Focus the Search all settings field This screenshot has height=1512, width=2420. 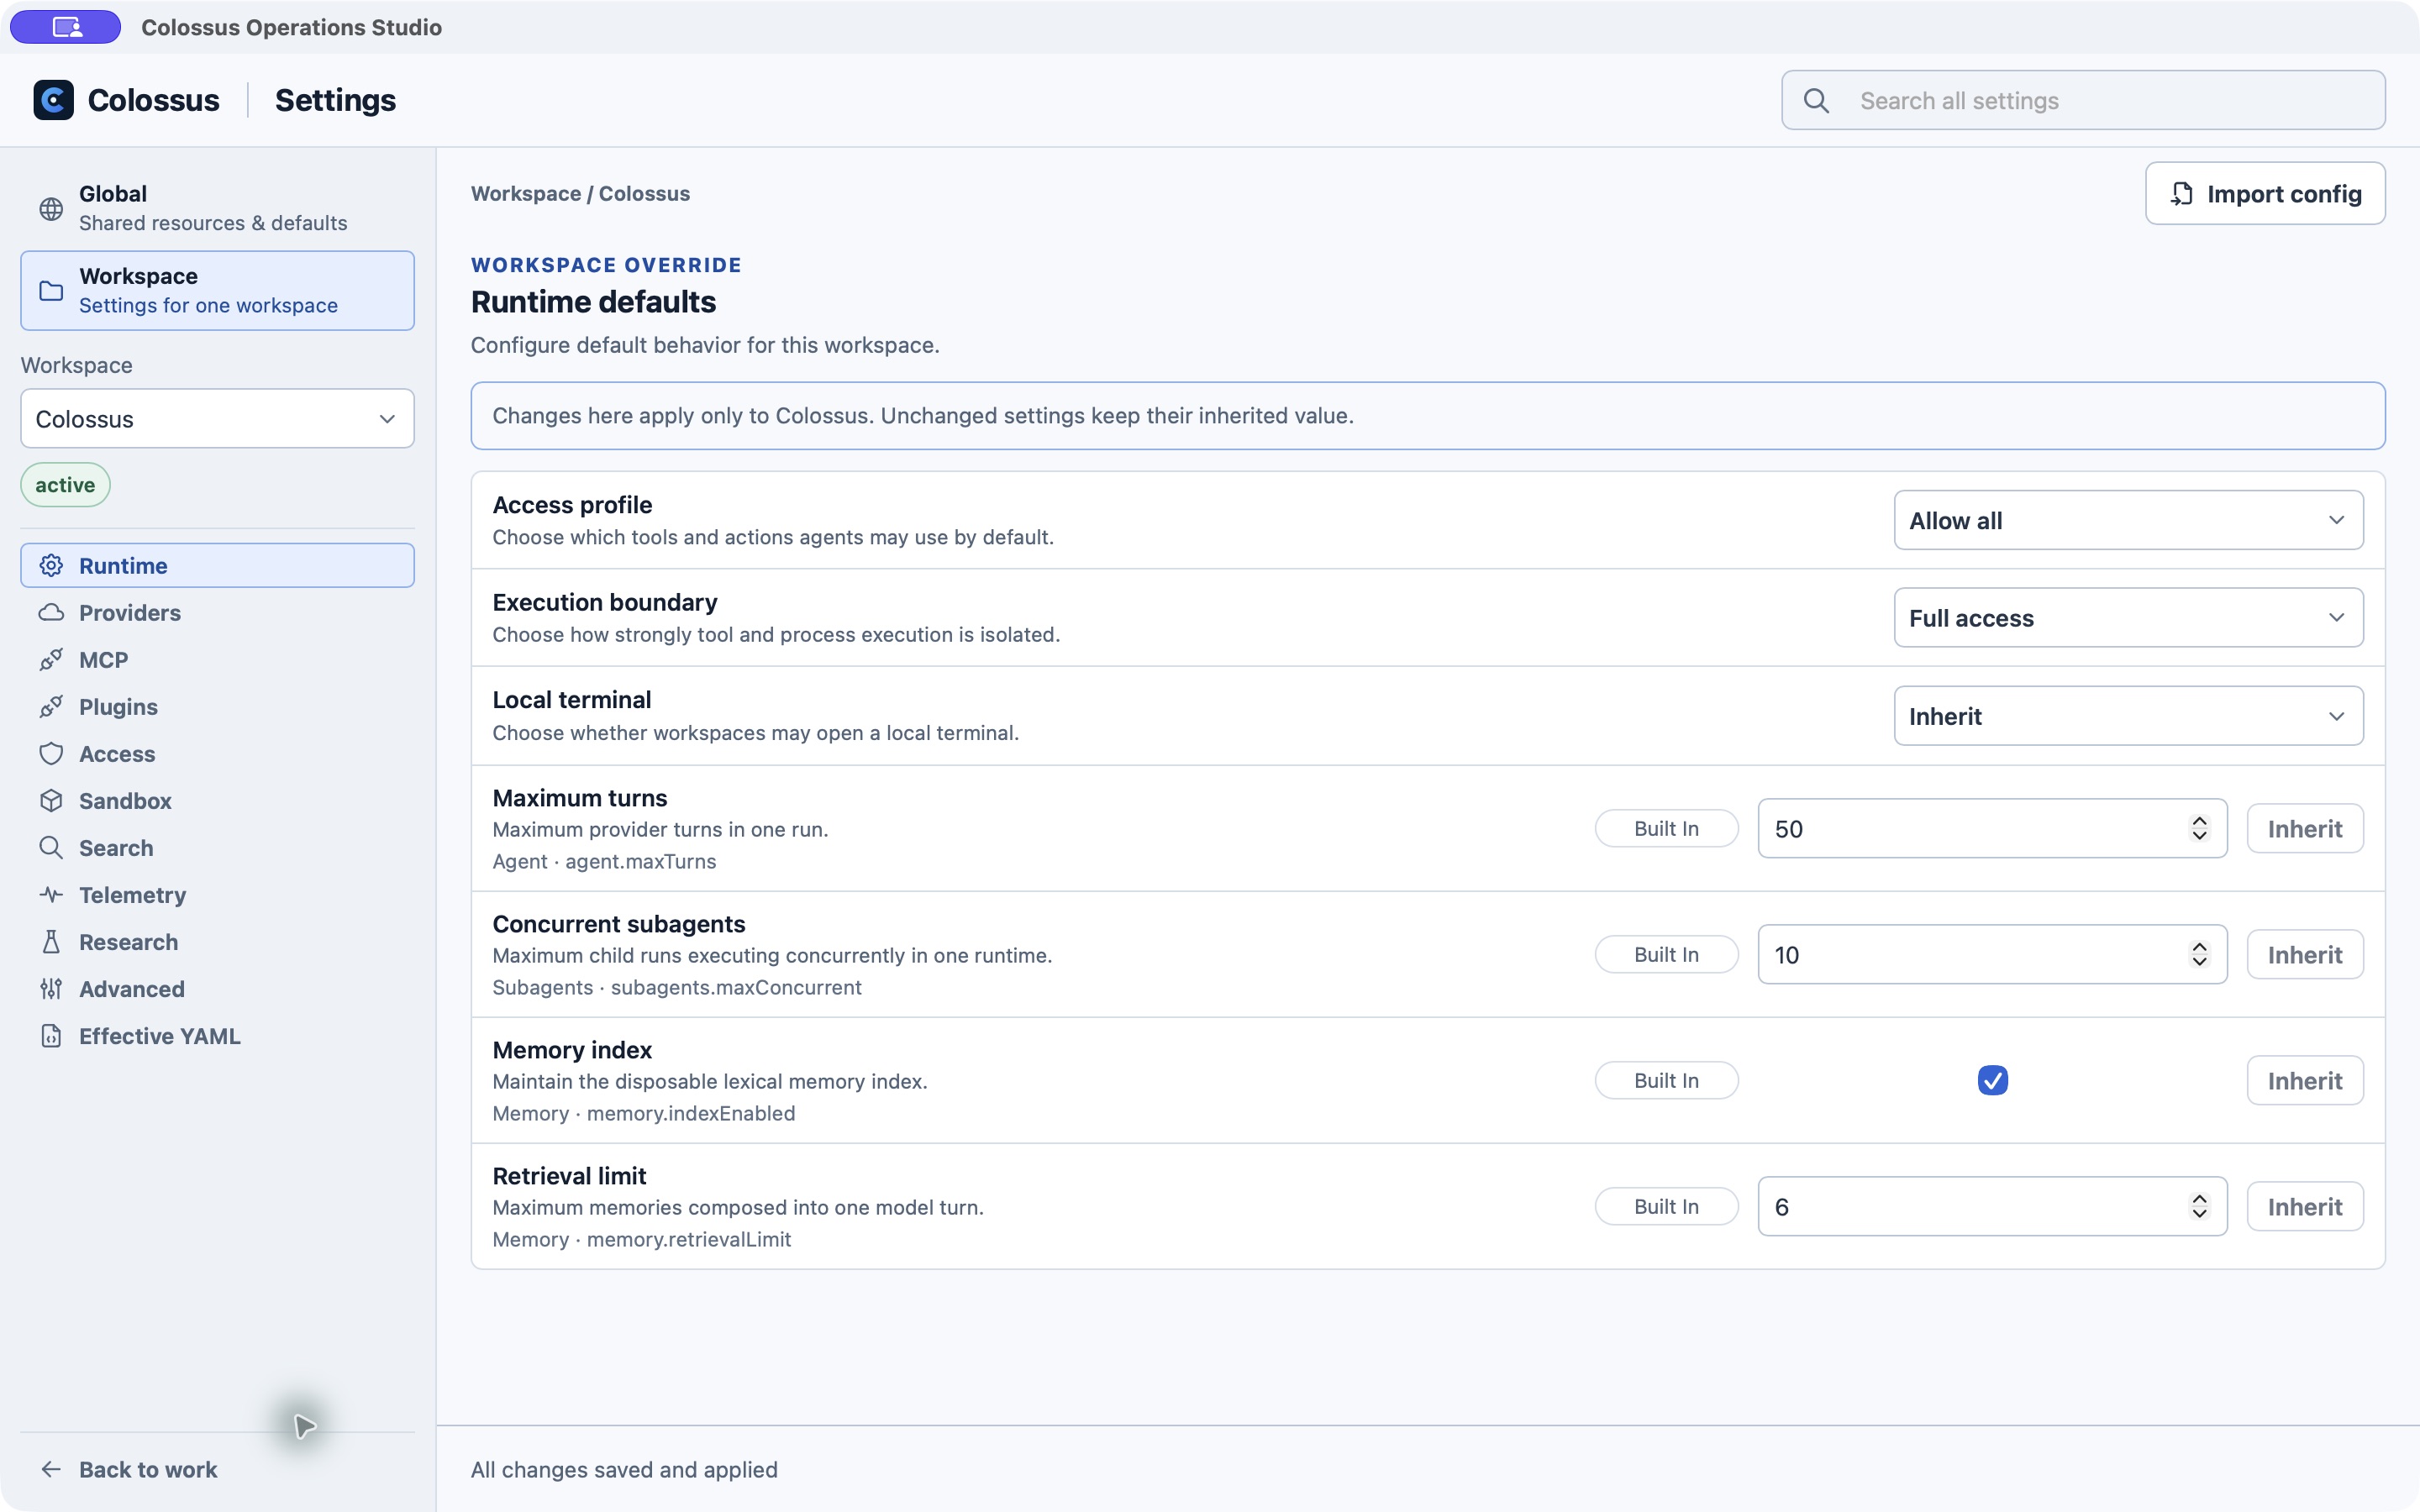pos(2083,100)
